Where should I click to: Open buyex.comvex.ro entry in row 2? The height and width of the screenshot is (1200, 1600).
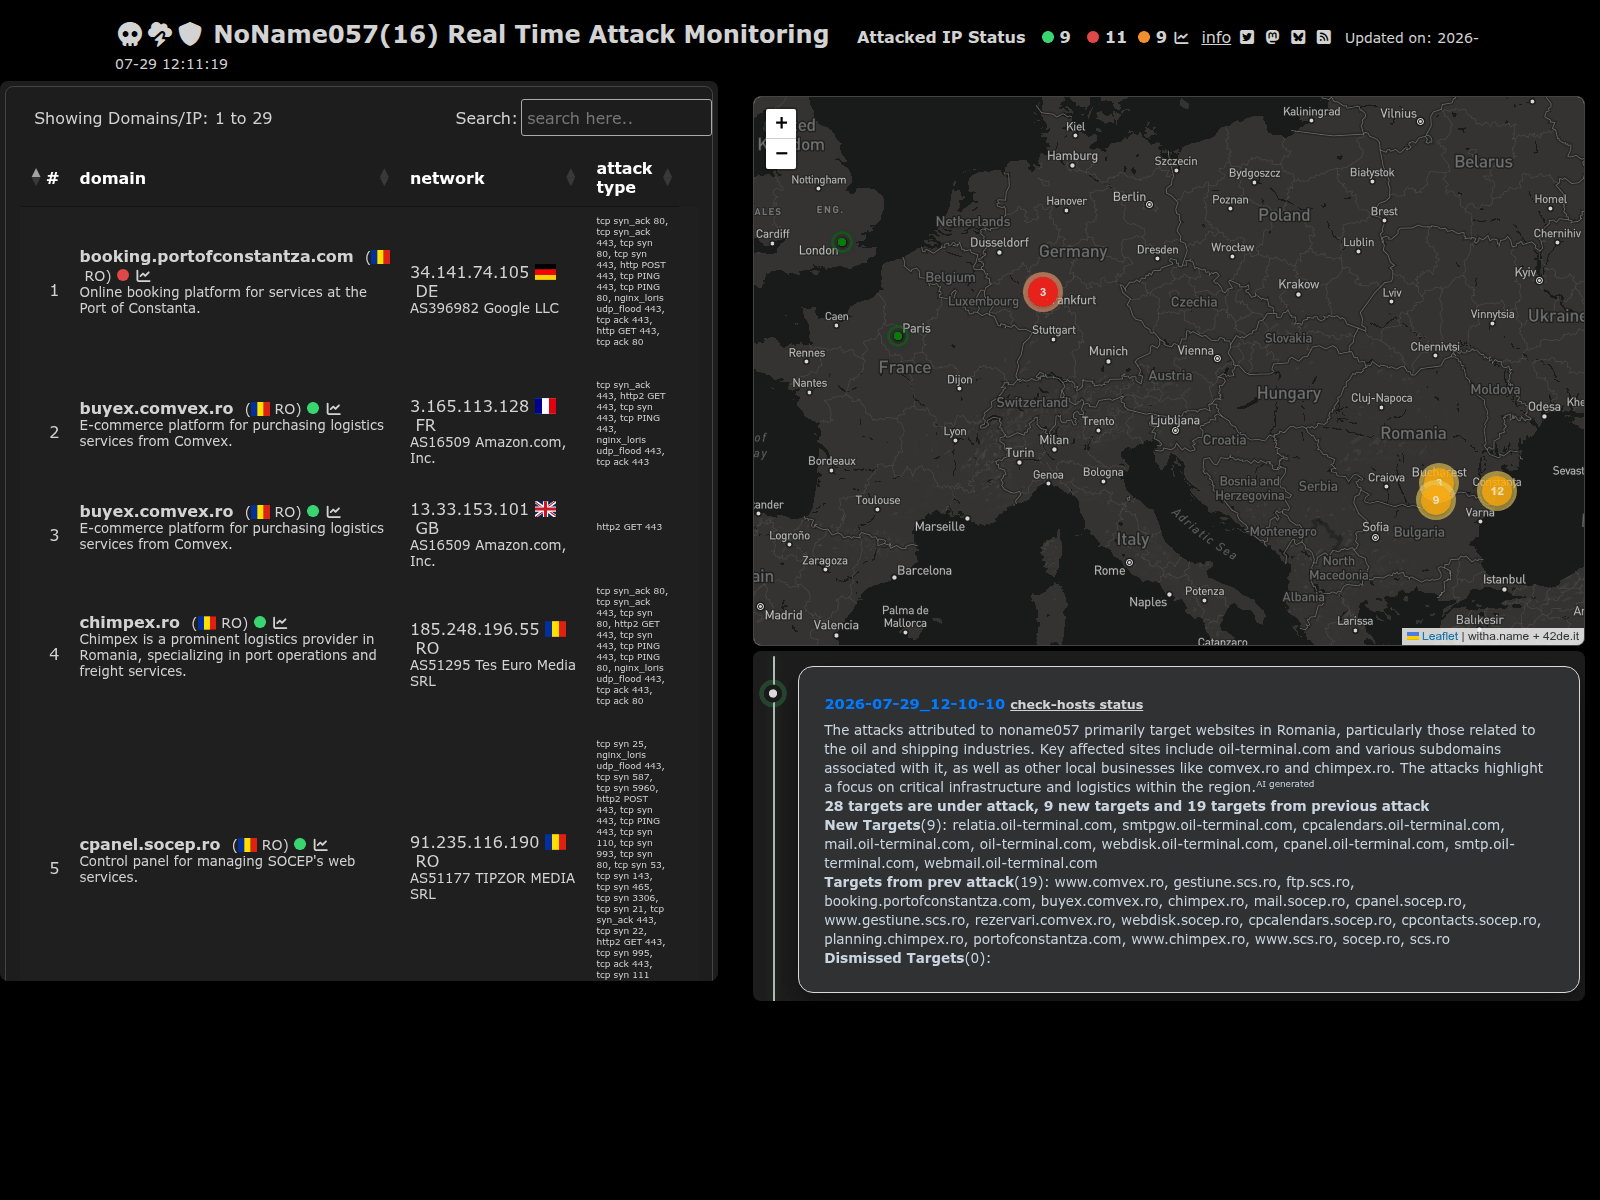pyautogui.click(x=156, y=409)
